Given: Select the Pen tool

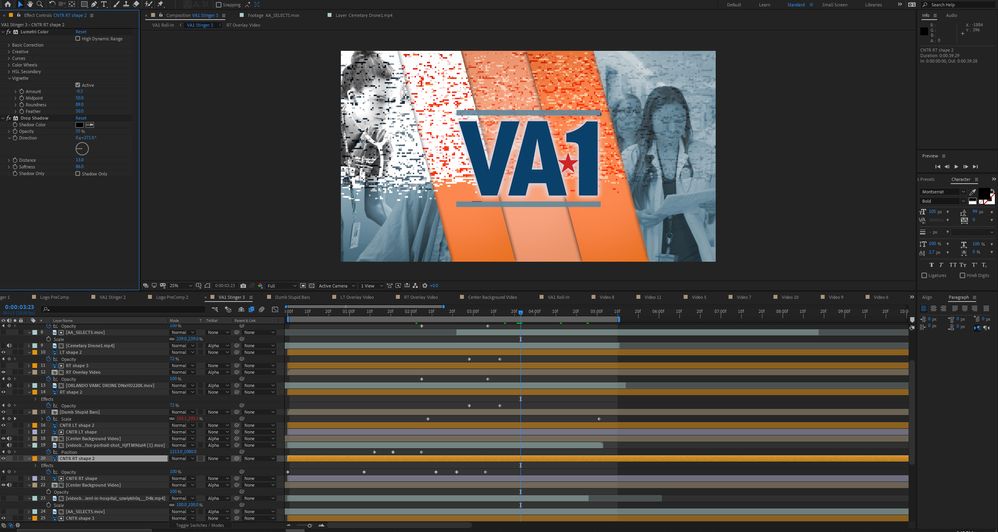Looking at the screenshot, I should pos(94,4).
